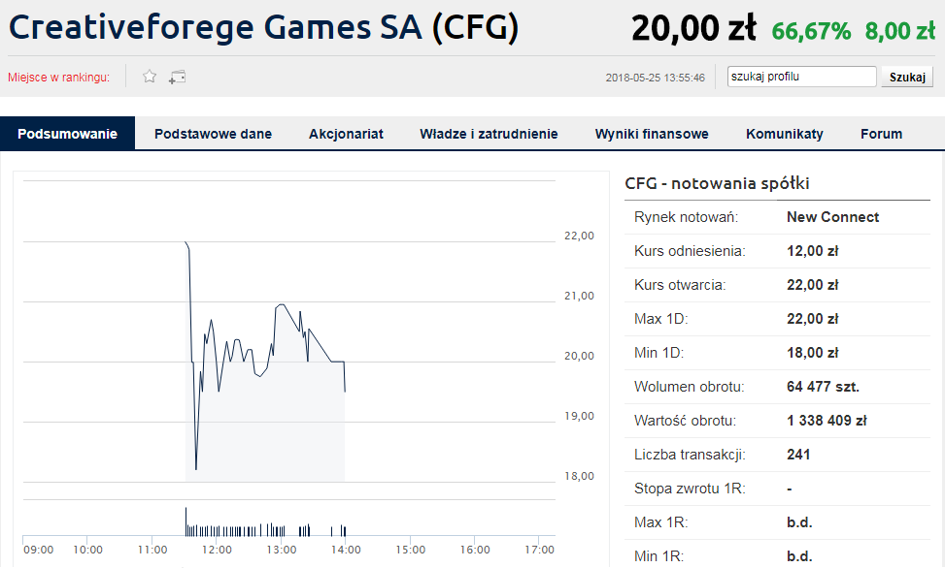Click the Szukaj search button
This screenshot has width=945, height=568.
[907, 77]
